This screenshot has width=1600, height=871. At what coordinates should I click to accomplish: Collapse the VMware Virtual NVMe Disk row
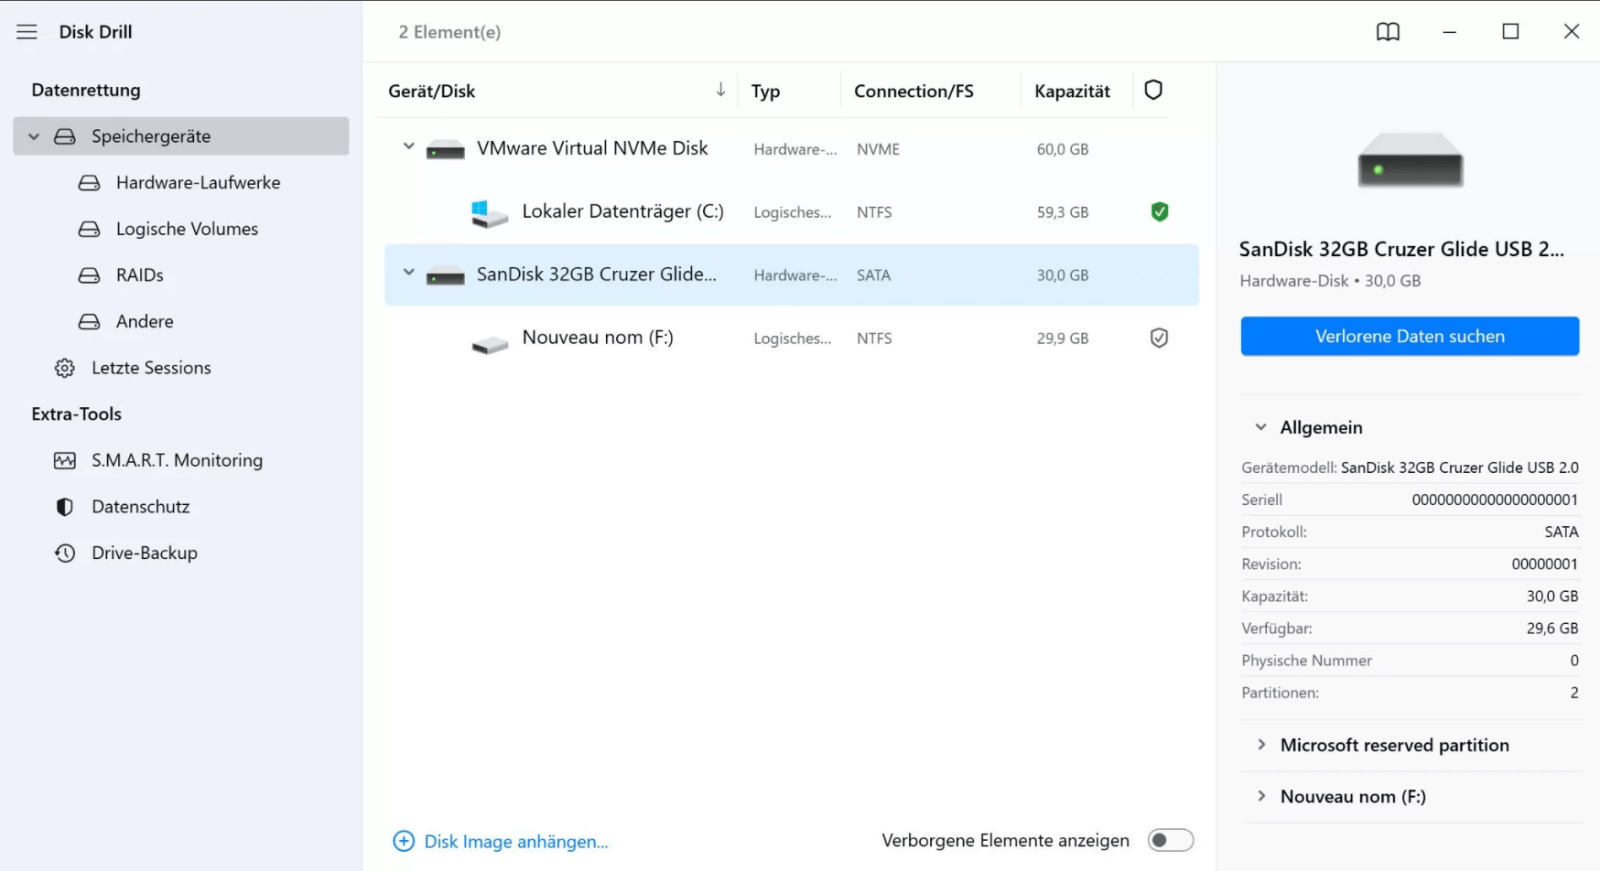408,146
